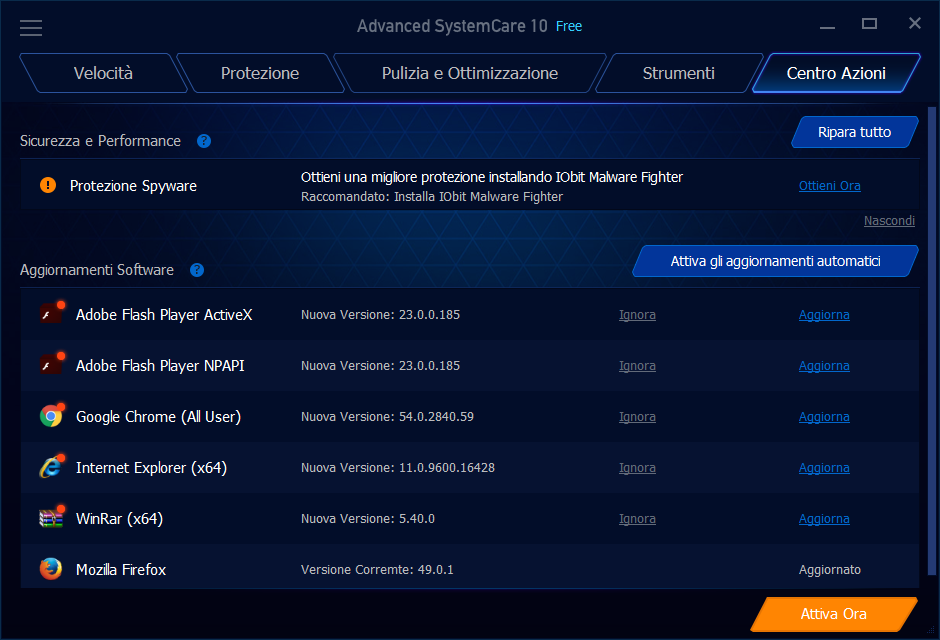Click the 'Mozilla Firefox' name label
This screenshot has width=940, height=640.
pos(121,569)
